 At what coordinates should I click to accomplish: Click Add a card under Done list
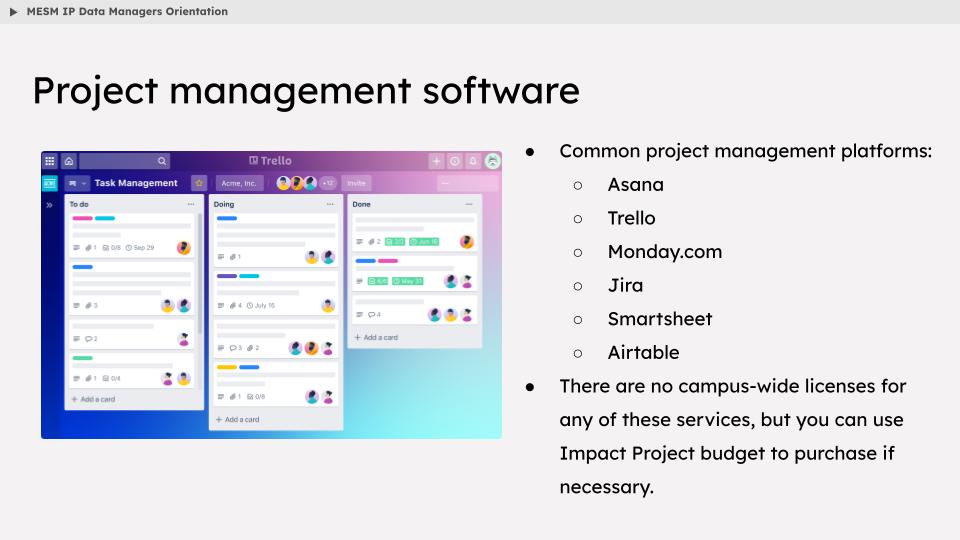[376, 337]
